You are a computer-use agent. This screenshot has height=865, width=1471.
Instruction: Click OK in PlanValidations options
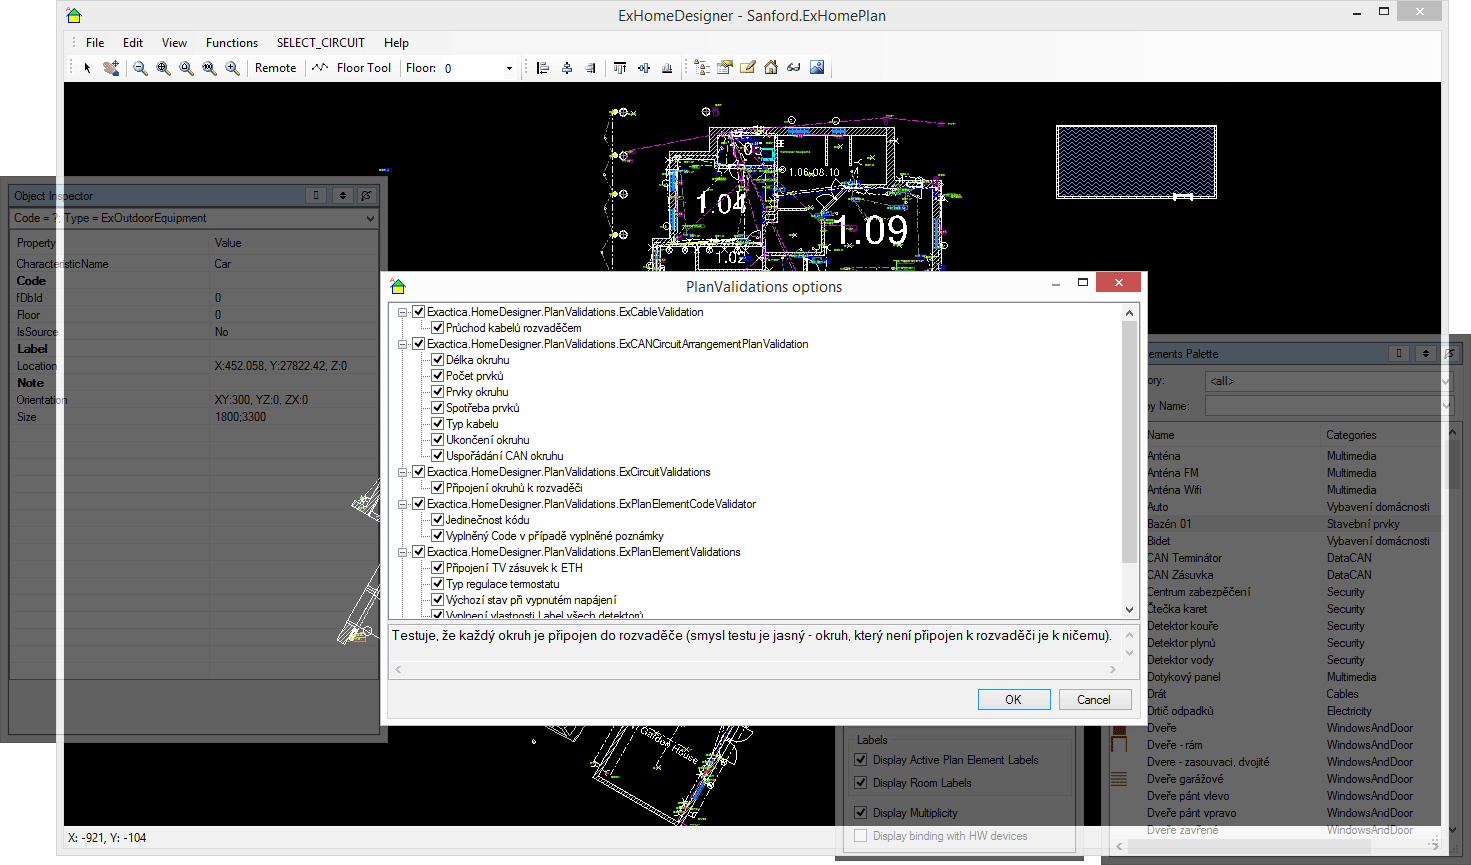1013,700
